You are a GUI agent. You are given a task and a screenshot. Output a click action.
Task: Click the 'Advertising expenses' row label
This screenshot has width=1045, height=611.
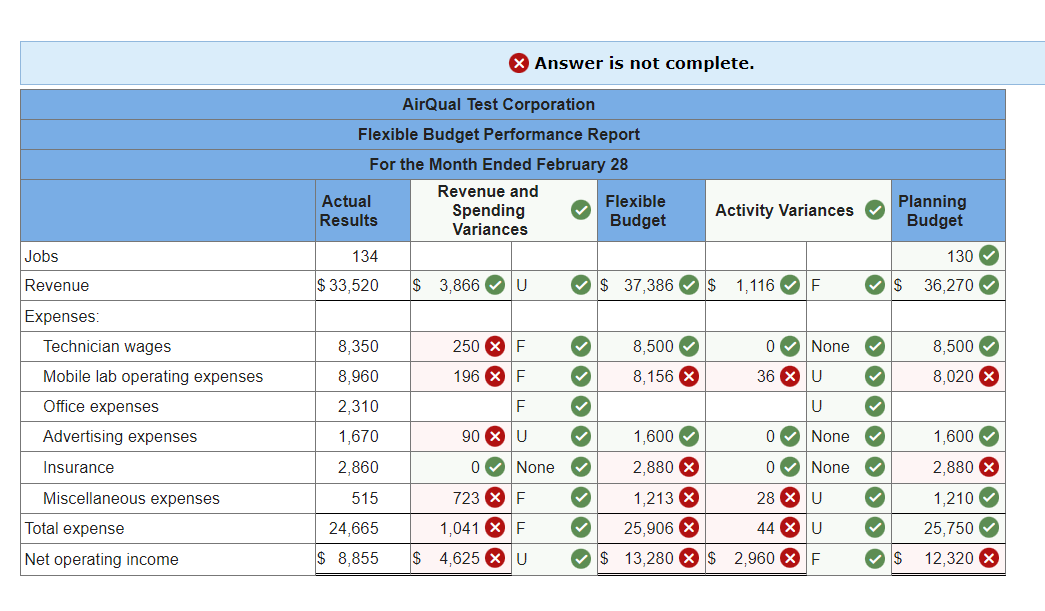tap(120, 436)
